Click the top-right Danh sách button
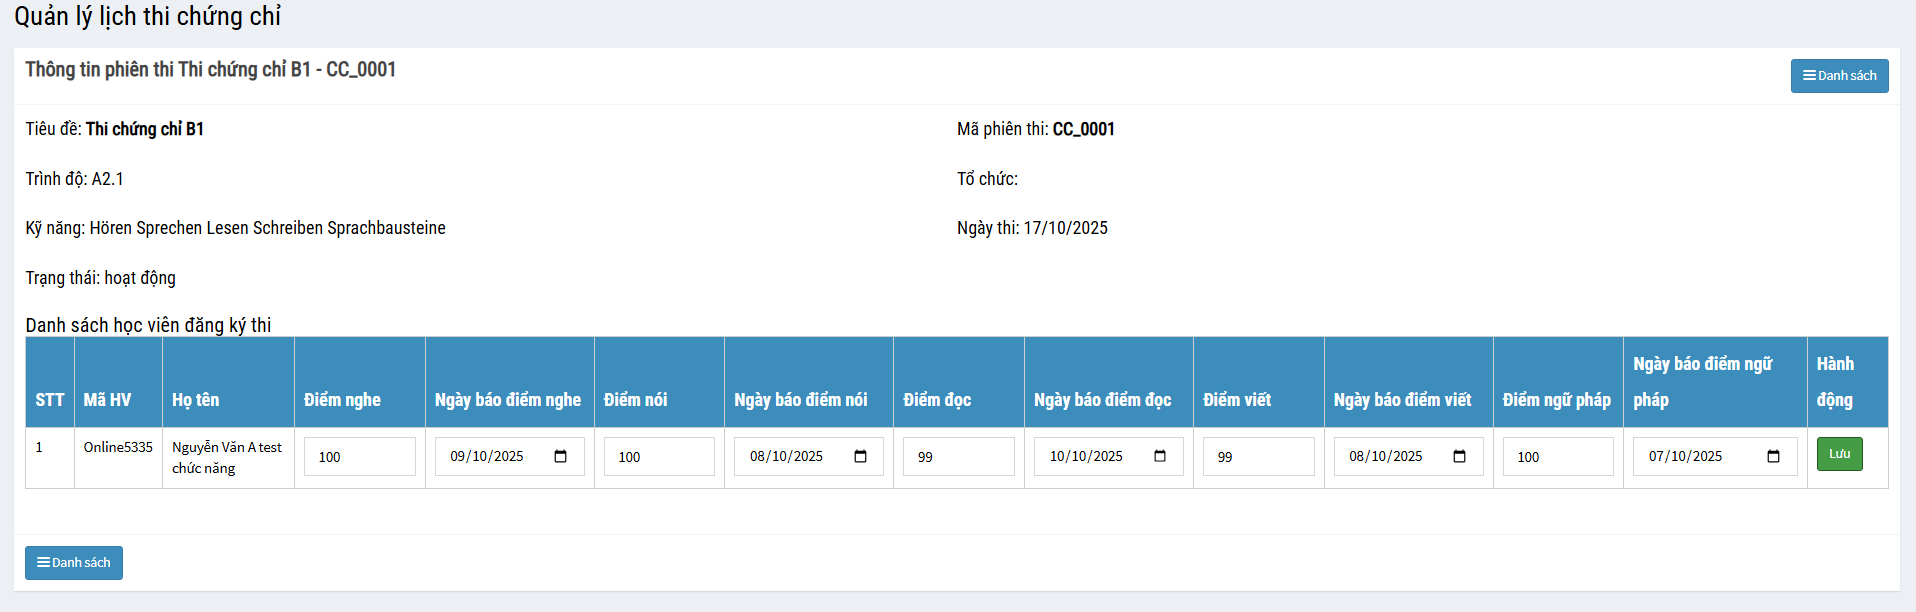This screenshot has width=1916, height=612. pos(1839,76)
